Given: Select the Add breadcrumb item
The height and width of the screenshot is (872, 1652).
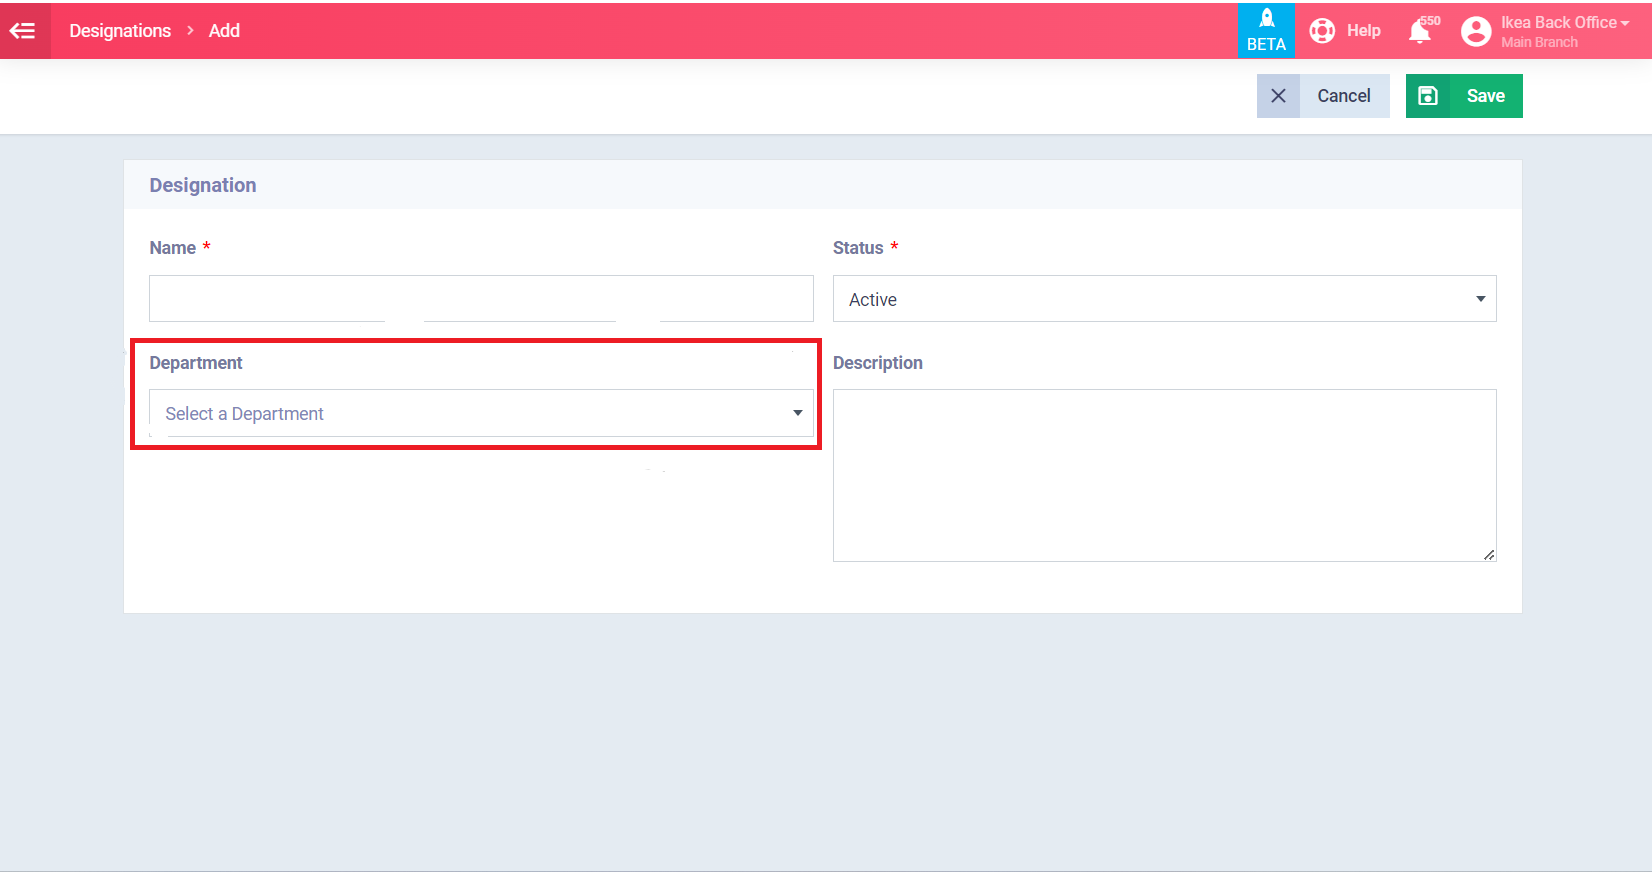Looking at the screenshot, I should pos(224,31).
